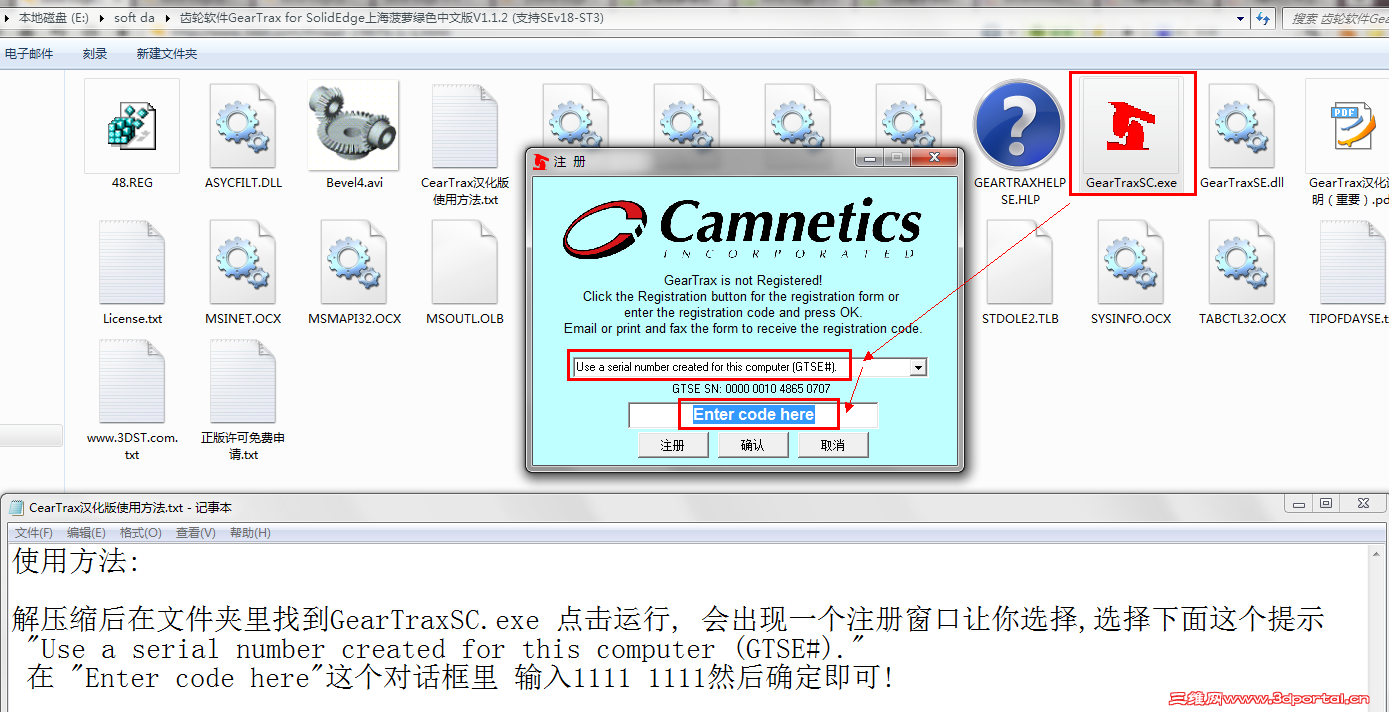
Task: Close the 注册 registration dialog
Action: click(x=935, y=158)
